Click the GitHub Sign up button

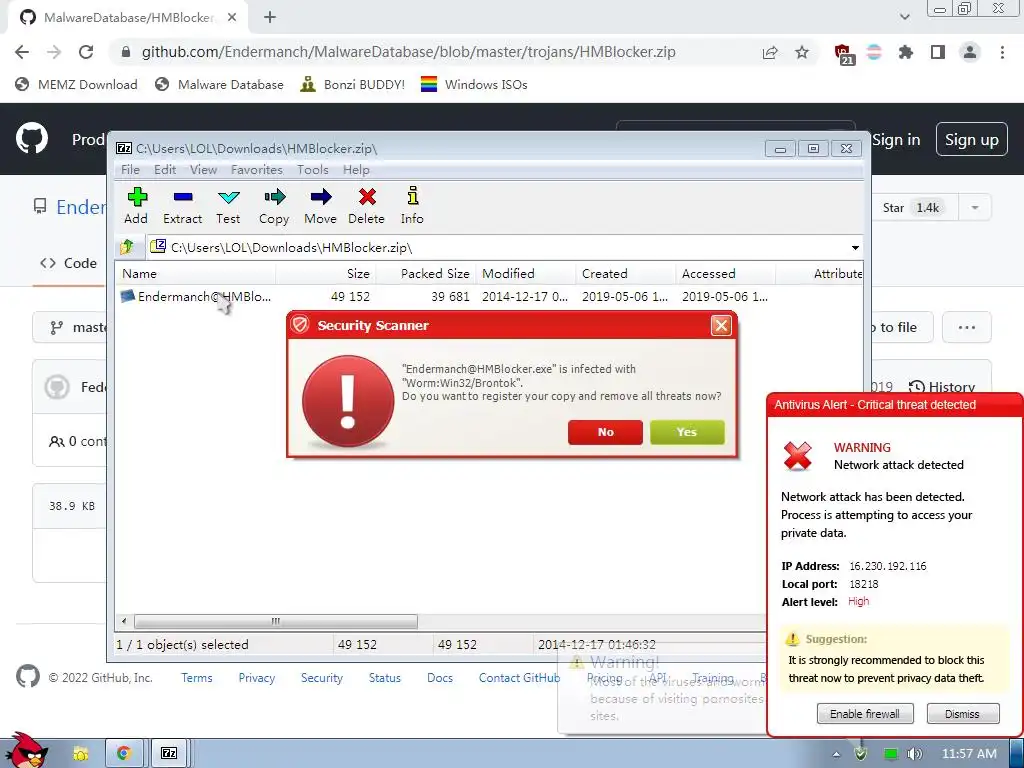pyautogui.click(x=971, y=140)
